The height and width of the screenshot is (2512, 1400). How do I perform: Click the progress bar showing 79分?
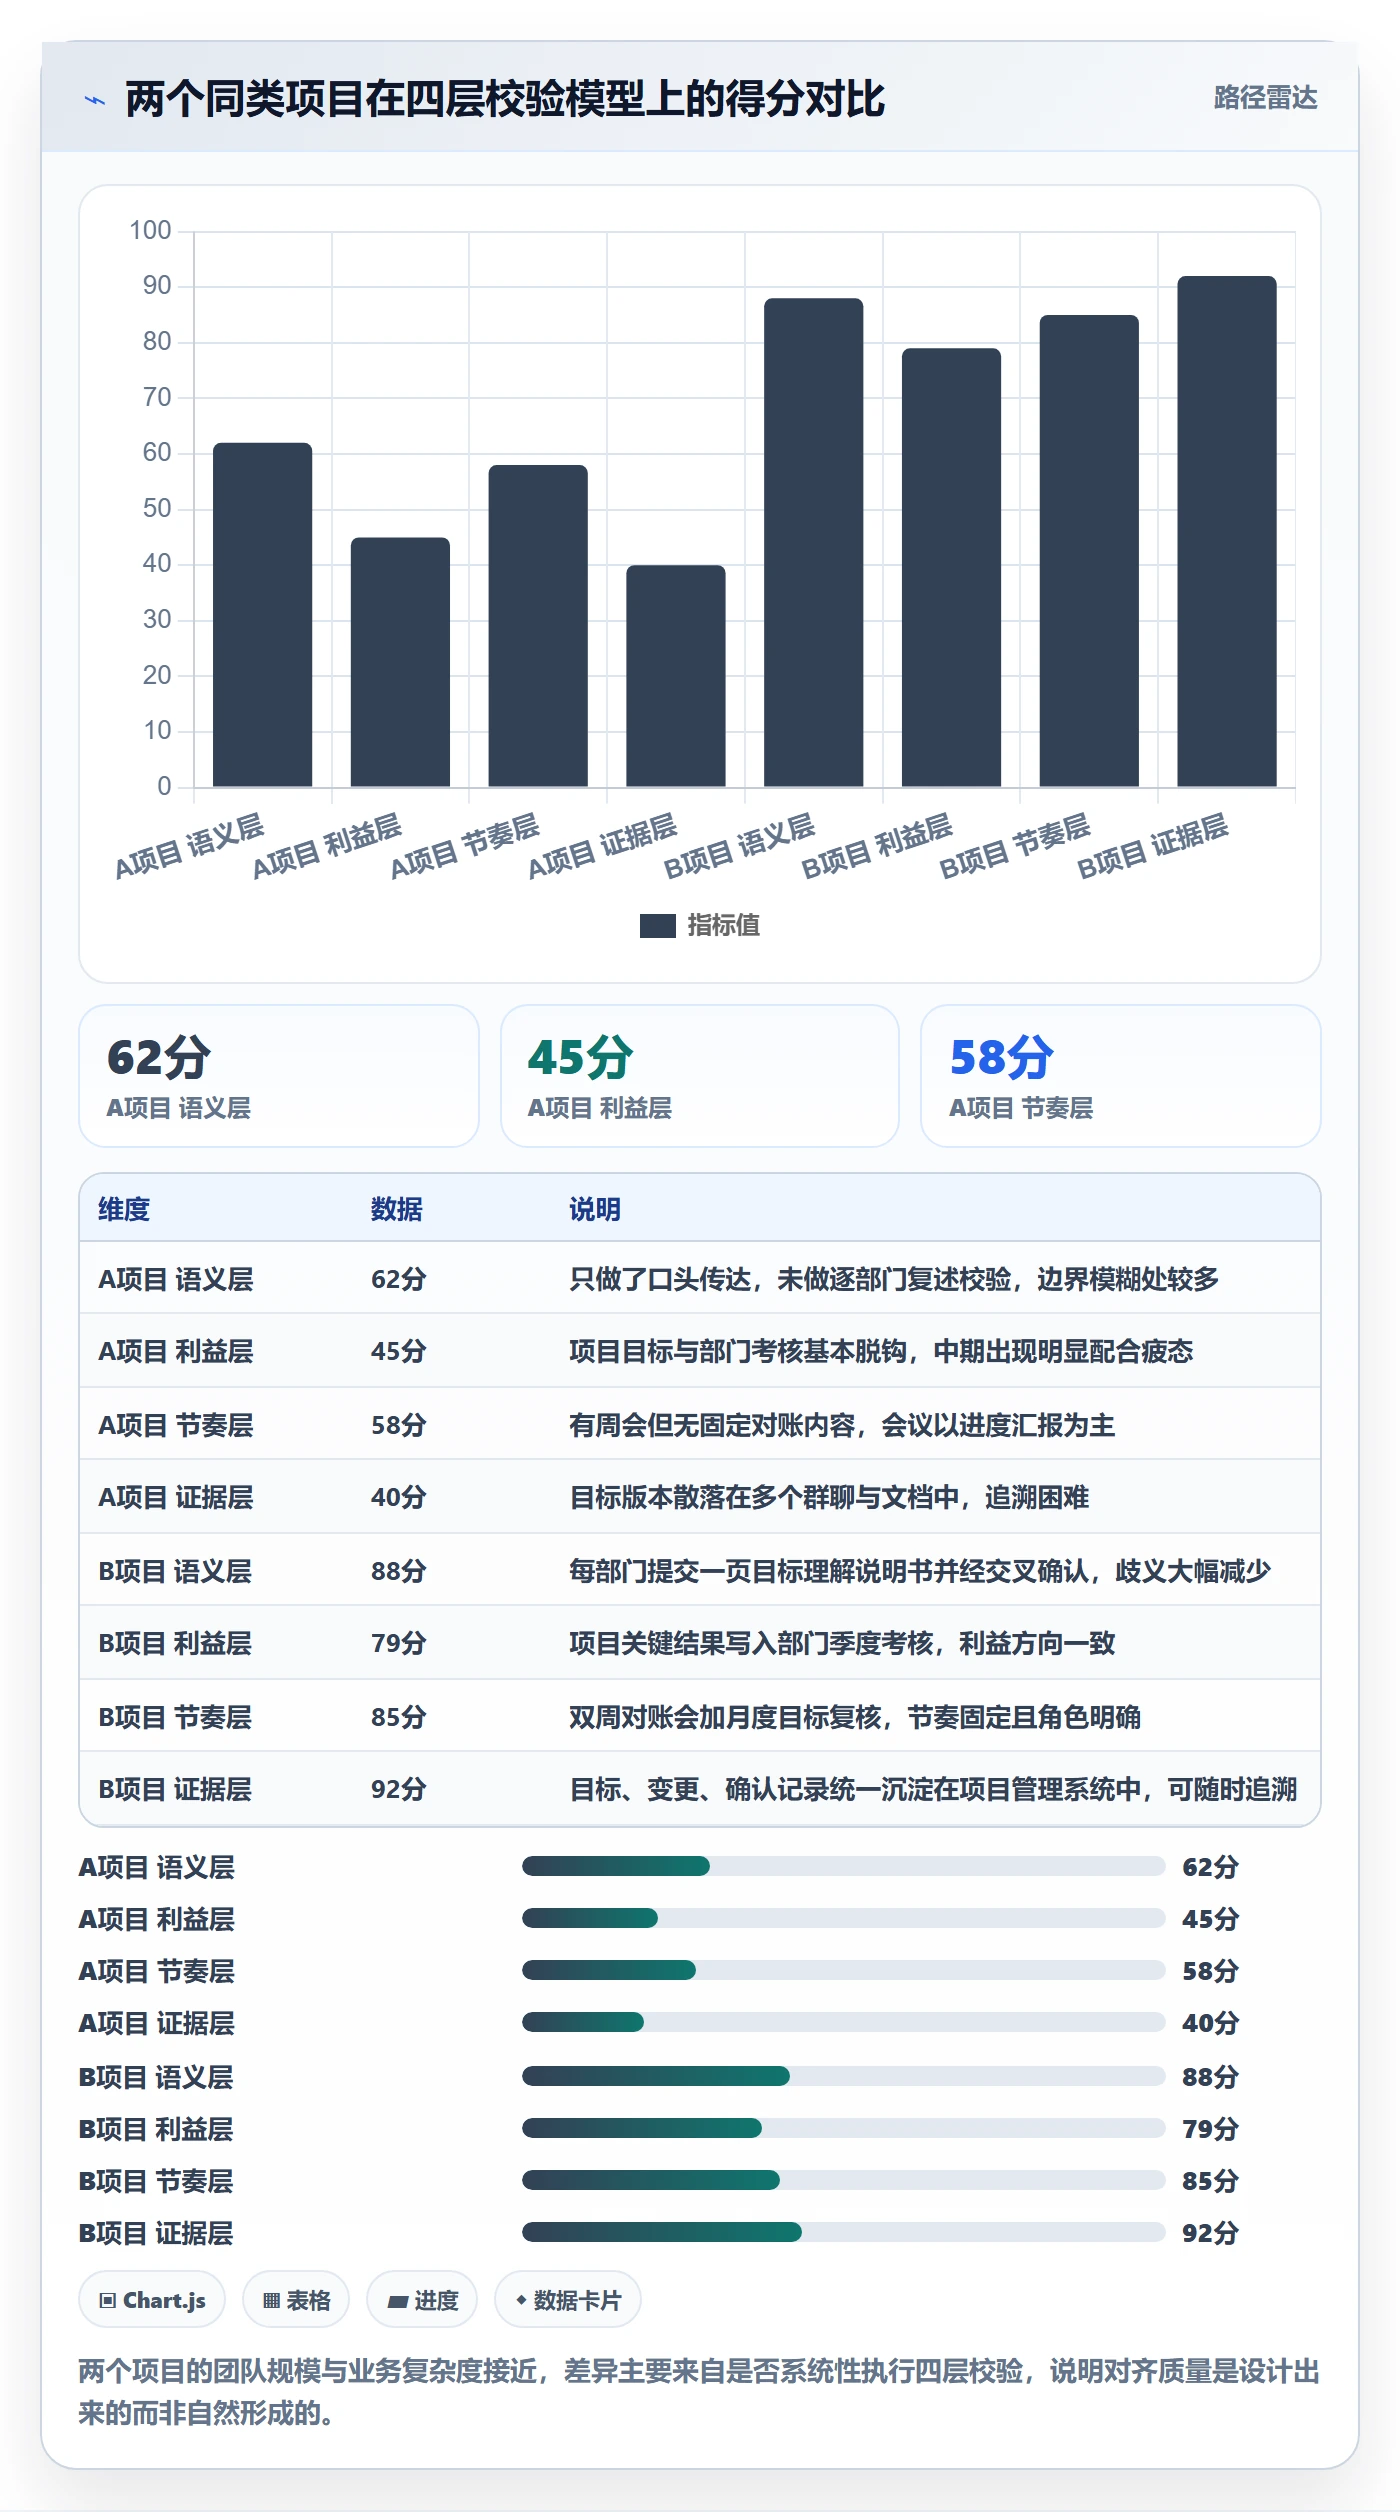coord(843,2128)
